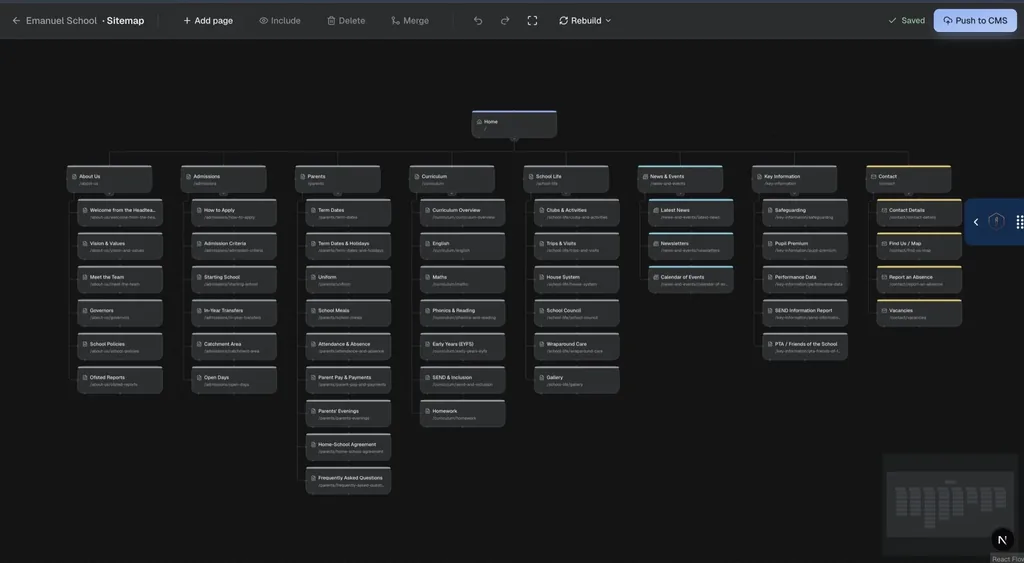Click the house icon on Home node
Viewport: 1024px width, 563px height.
479,121
